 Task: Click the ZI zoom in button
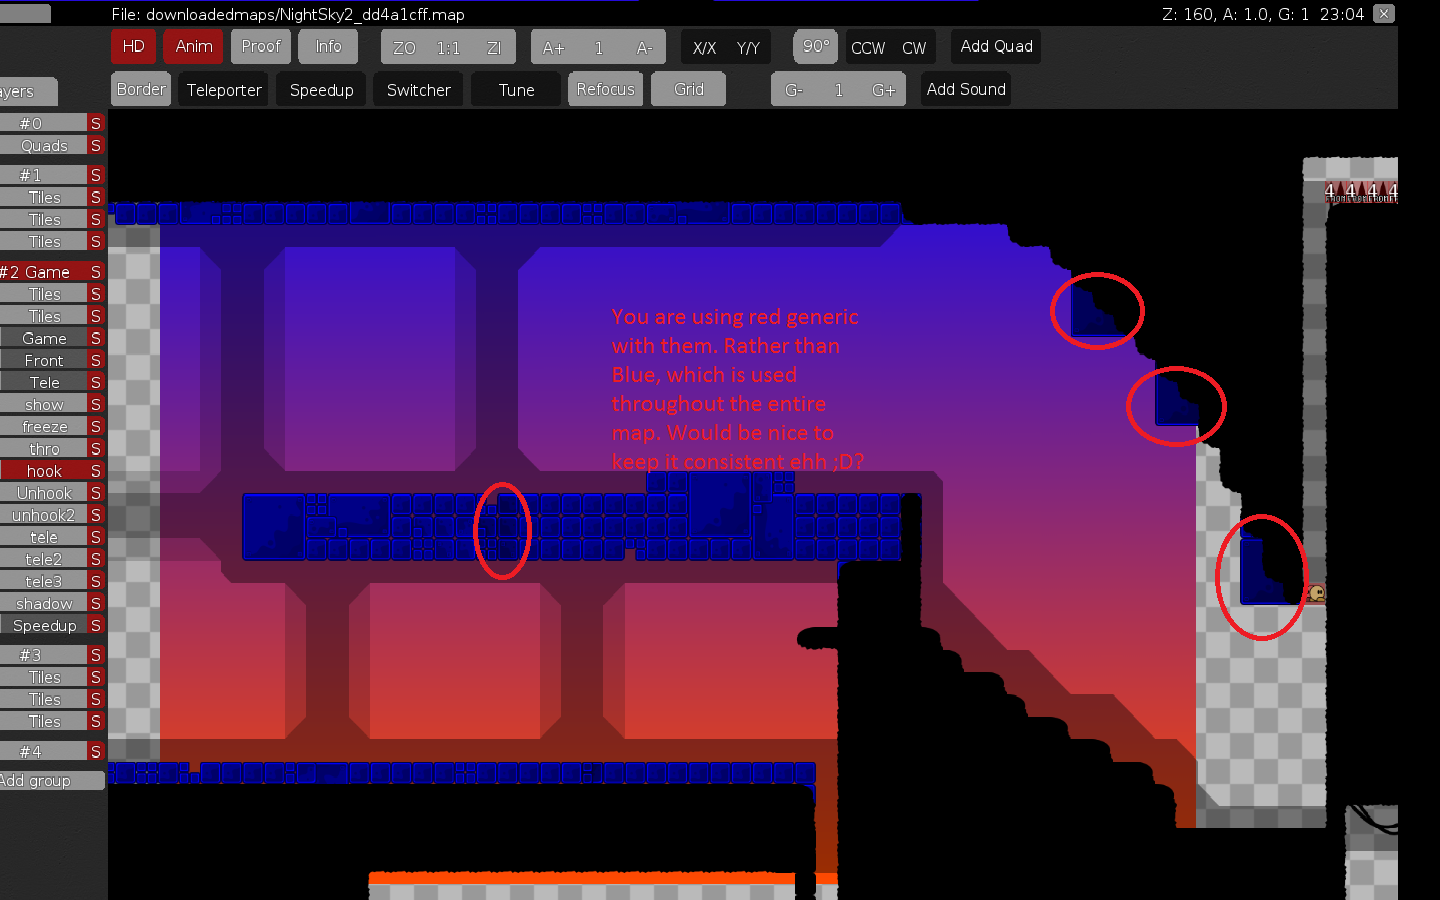(x=493, y=48)
